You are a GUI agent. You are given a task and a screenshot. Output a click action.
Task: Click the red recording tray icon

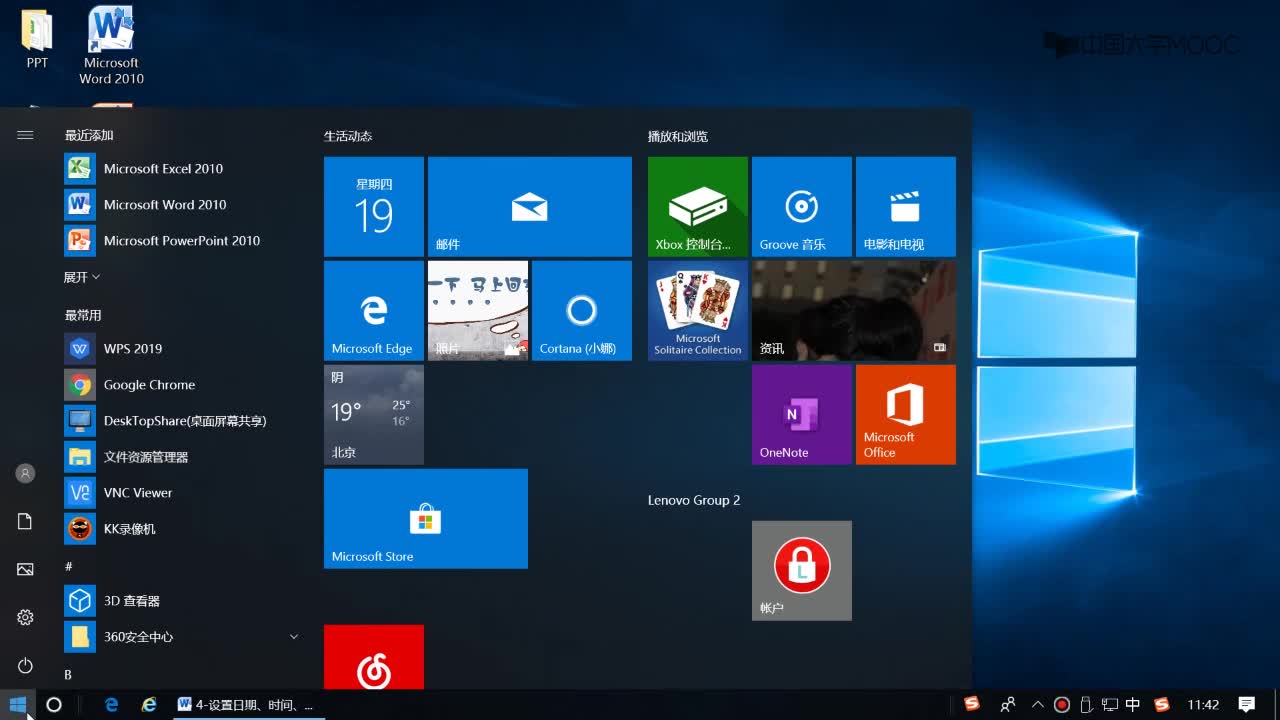1062,705
